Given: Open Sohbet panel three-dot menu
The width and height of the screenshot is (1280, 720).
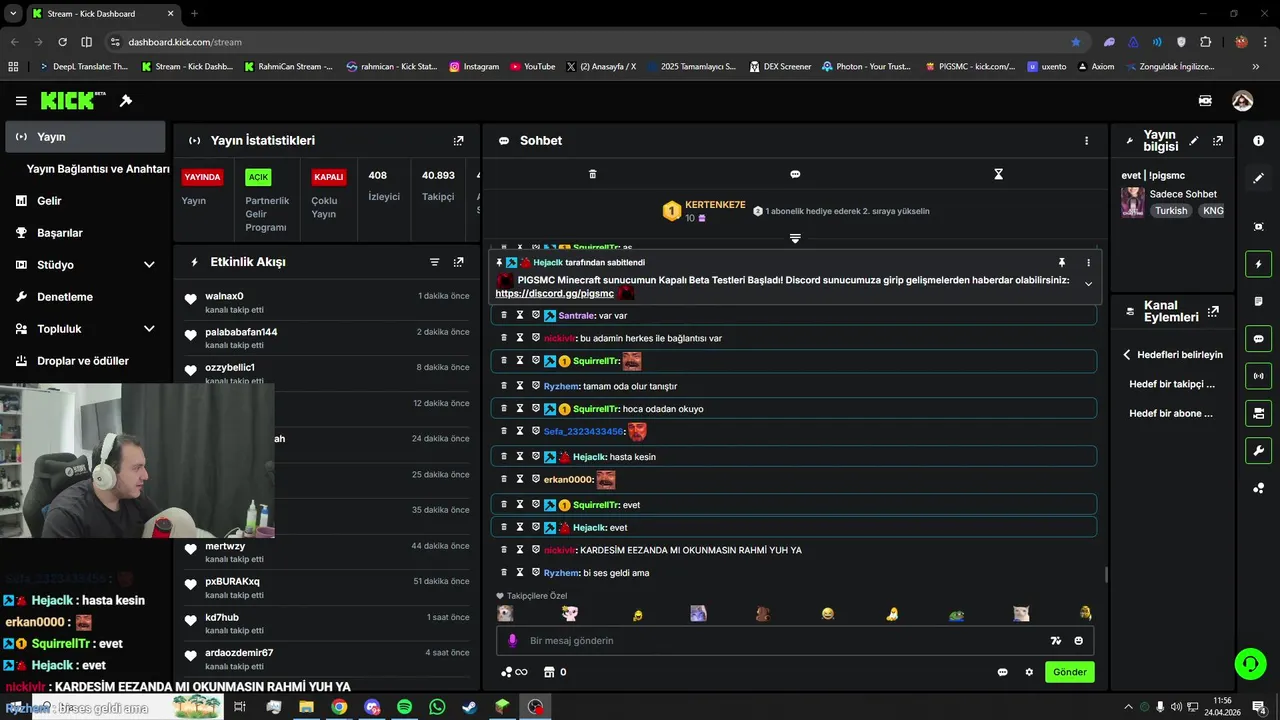Looking at the screenshot, I should click(1086, 141).
